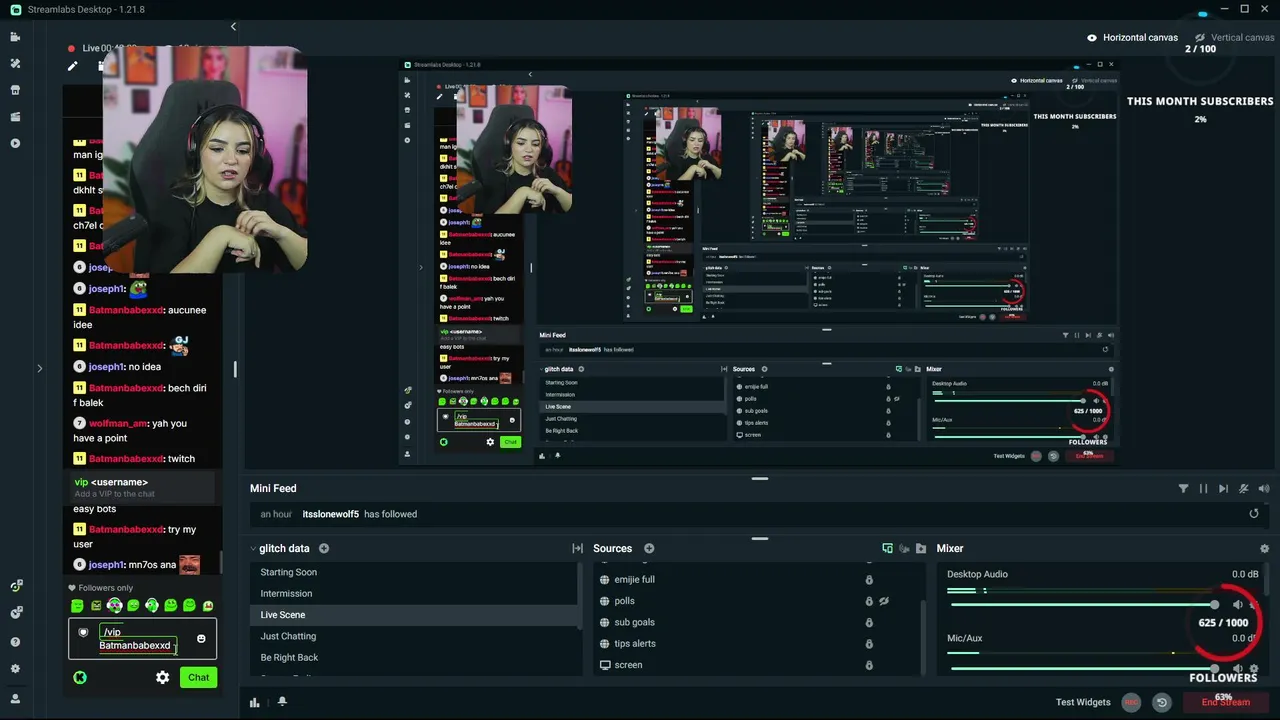Viewport: 1280px width, 720px height.
Task: Start recording with REC button
Action: coord(1131,702)
